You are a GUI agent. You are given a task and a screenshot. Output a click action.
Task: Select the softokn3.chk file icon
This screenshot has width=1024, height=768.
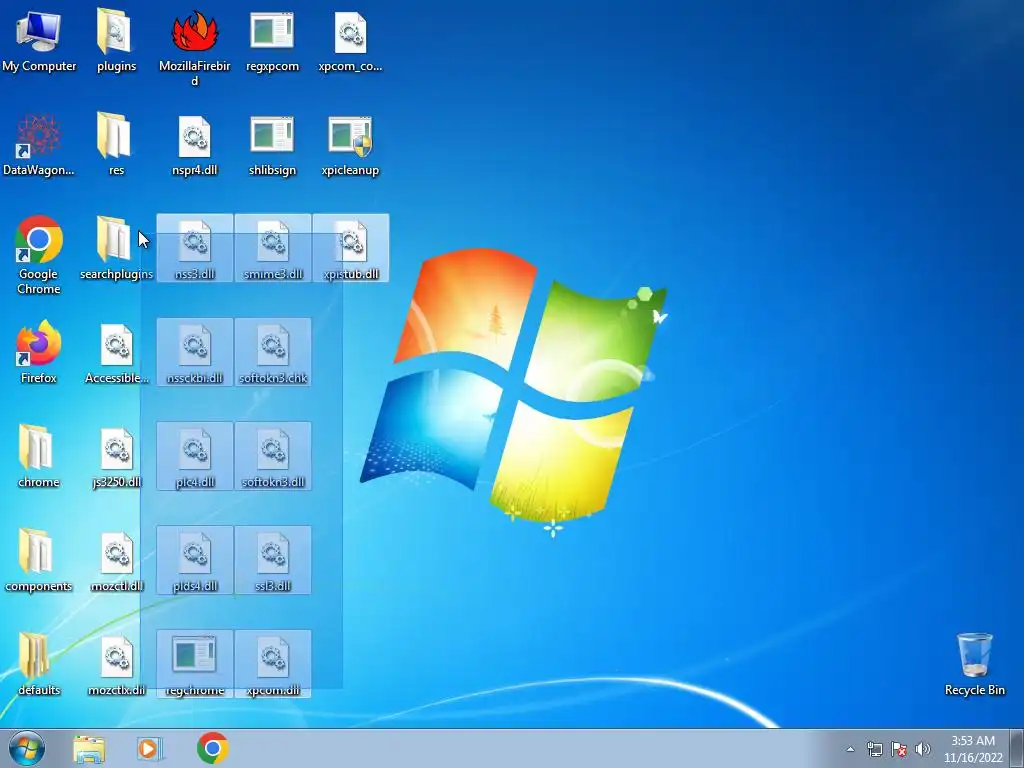272,351
